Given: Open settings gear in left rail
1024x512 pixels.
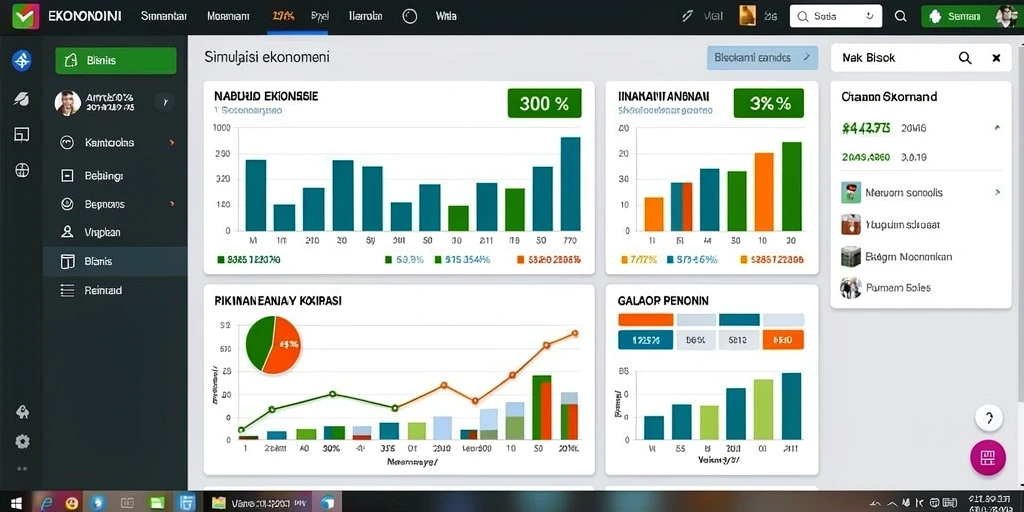Looking at the screenshot, I should (x=22, y=441).
